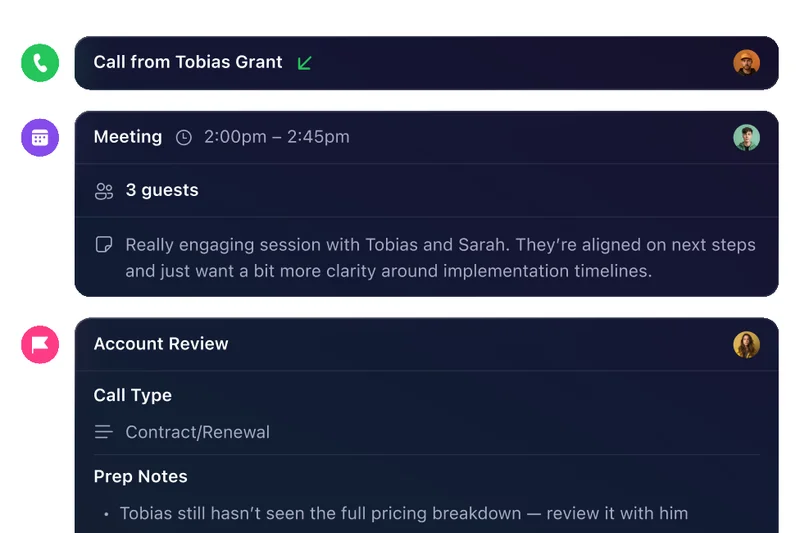Click the purple calendar meeting icon

click(40, 137)
